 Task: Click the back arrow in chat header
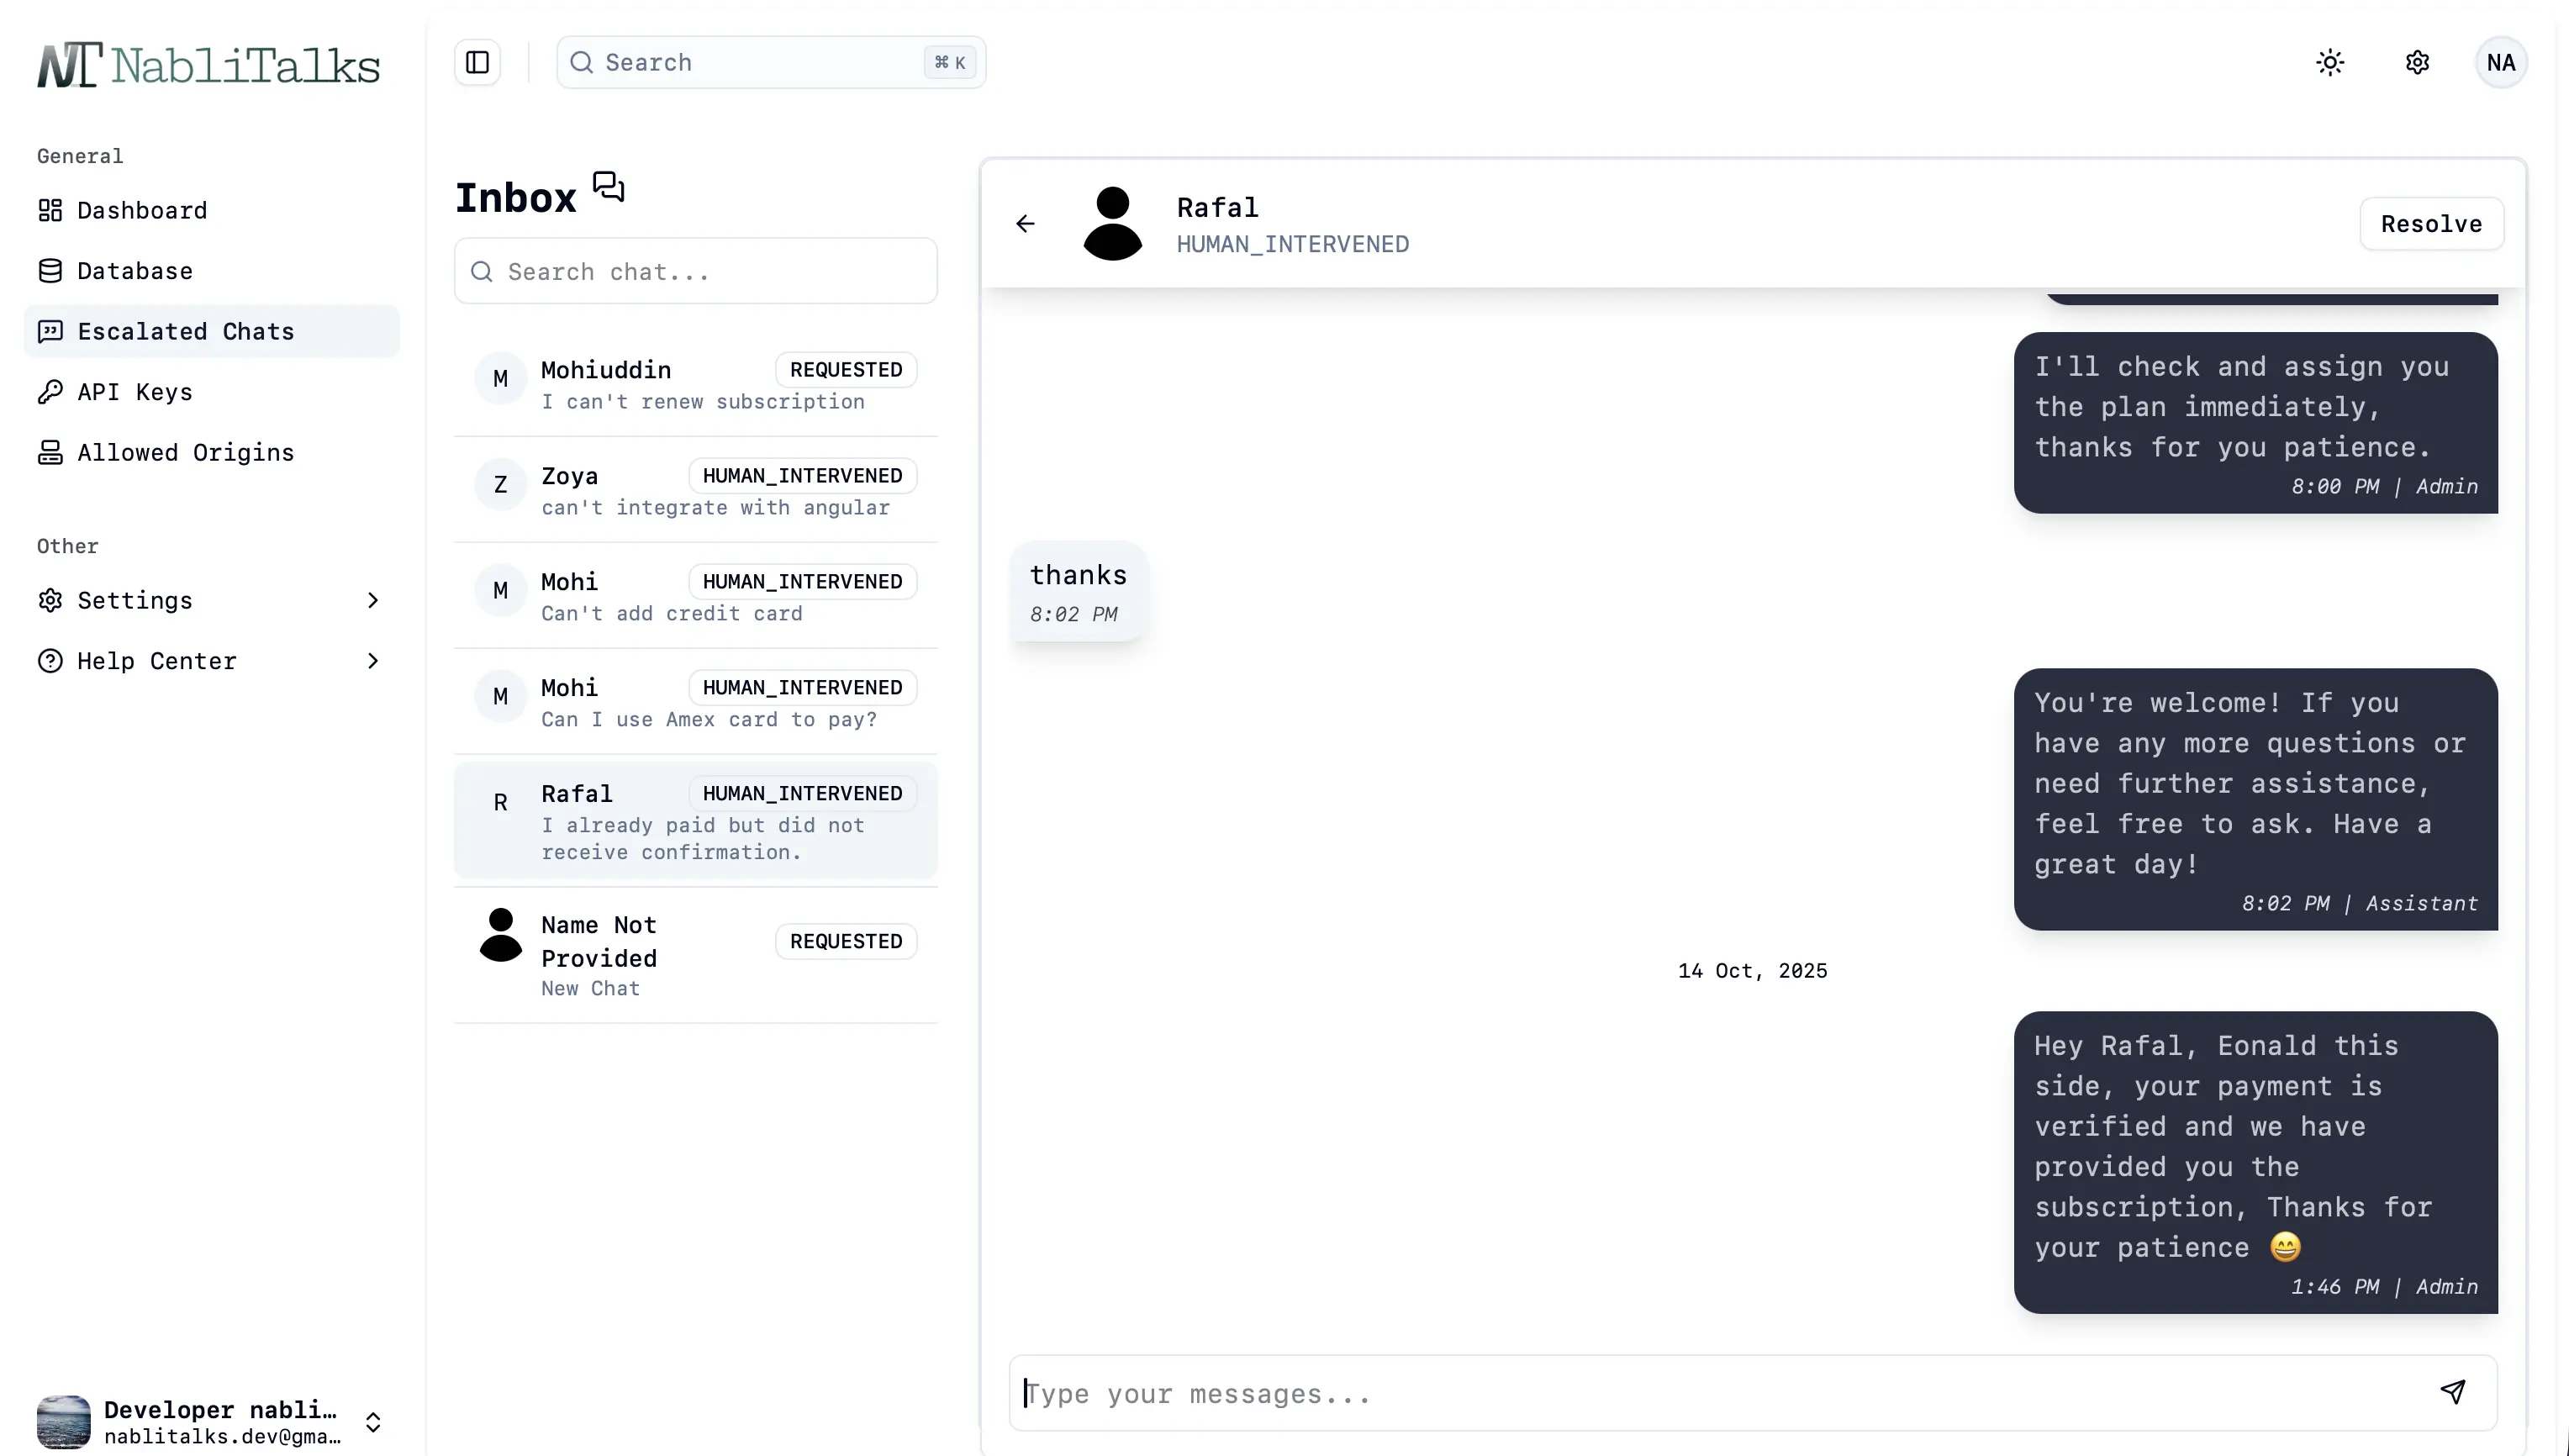click(1025, 223)
